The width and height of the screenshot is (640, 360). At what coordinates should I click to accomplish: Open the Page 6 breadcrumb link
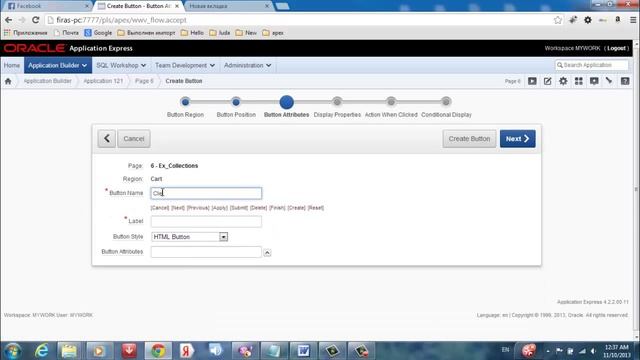(x=144, y=81)
